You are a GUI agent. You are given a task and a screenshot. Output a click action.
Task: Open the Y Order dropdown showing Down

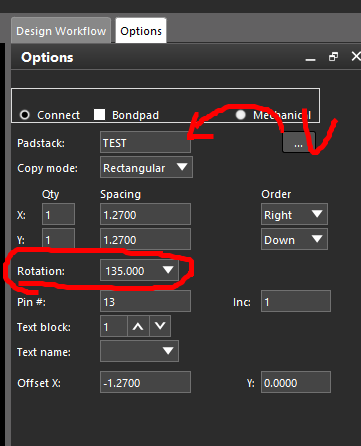pyautogui.click(x=294, y=239)
